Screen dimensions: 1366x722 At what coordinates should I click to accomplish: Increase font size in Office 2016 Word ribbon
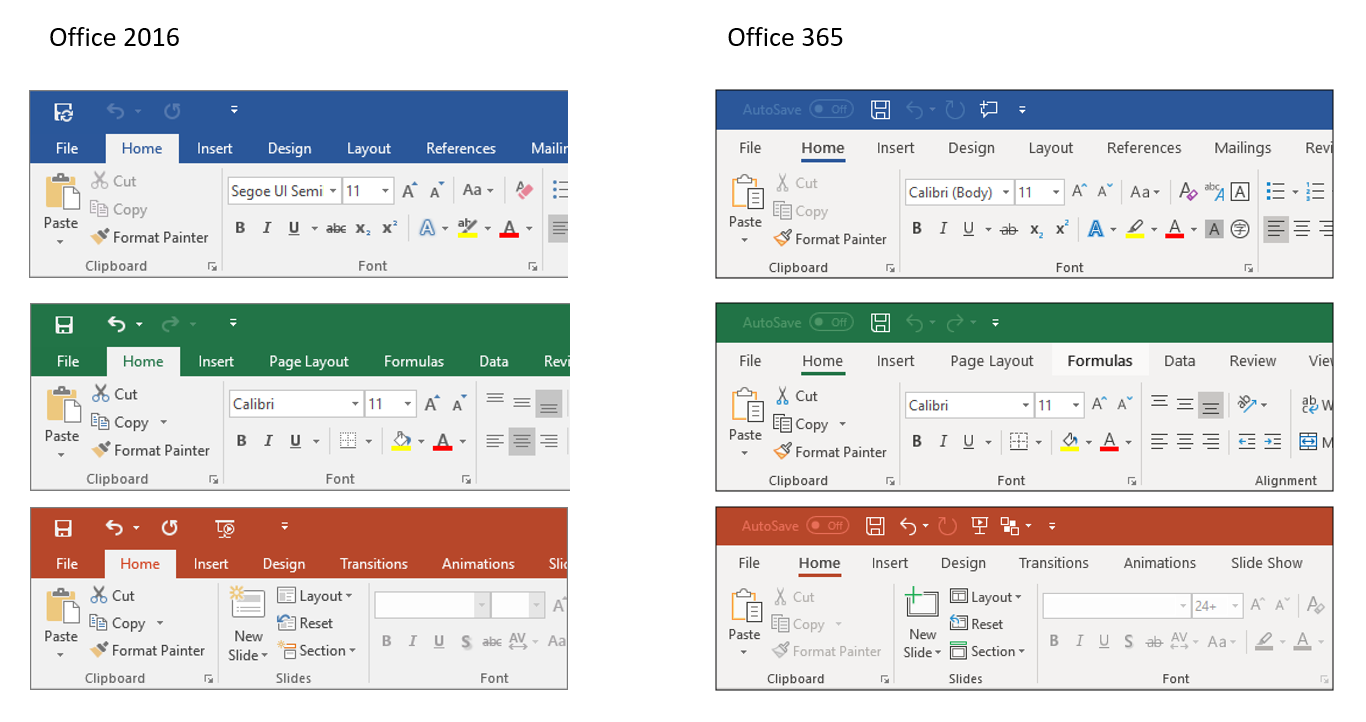coord(409,190)
